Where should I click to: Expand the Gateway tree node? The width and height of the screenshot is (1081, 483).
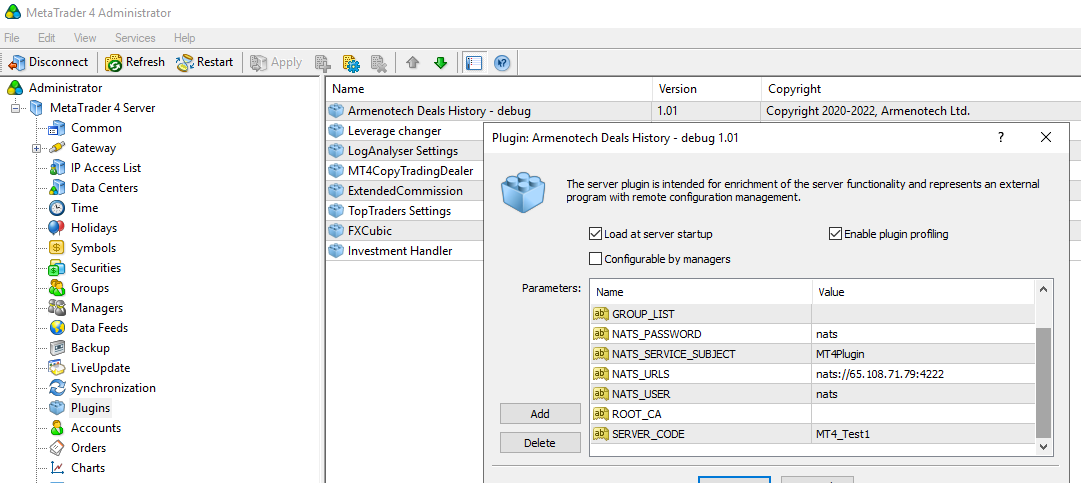pyautogui.click(x=37, y=148)
